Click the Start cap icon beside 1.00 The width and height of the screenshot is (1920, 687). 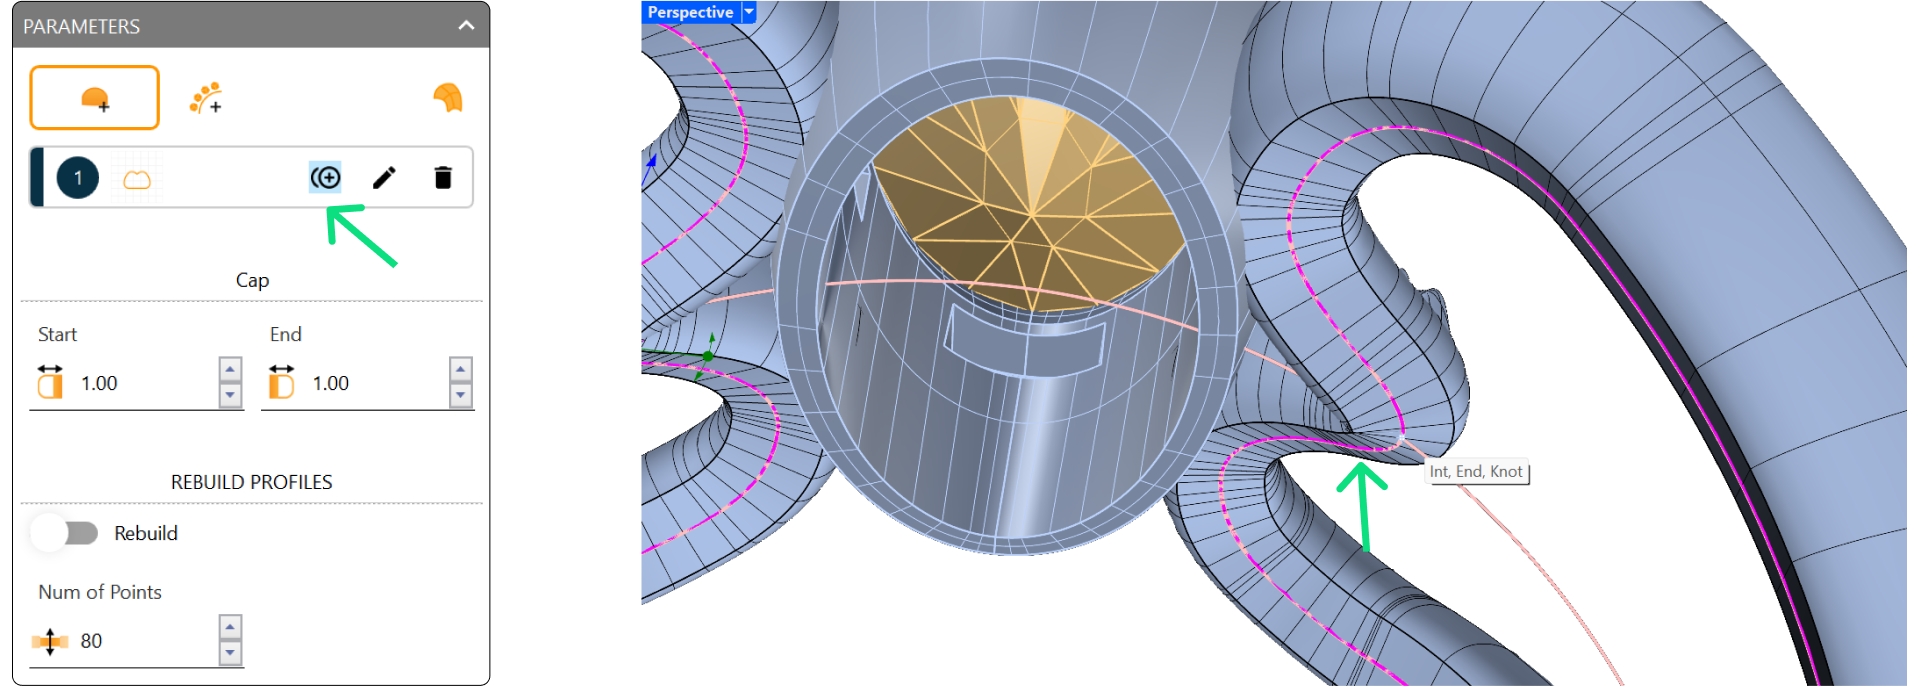(50, 382)
